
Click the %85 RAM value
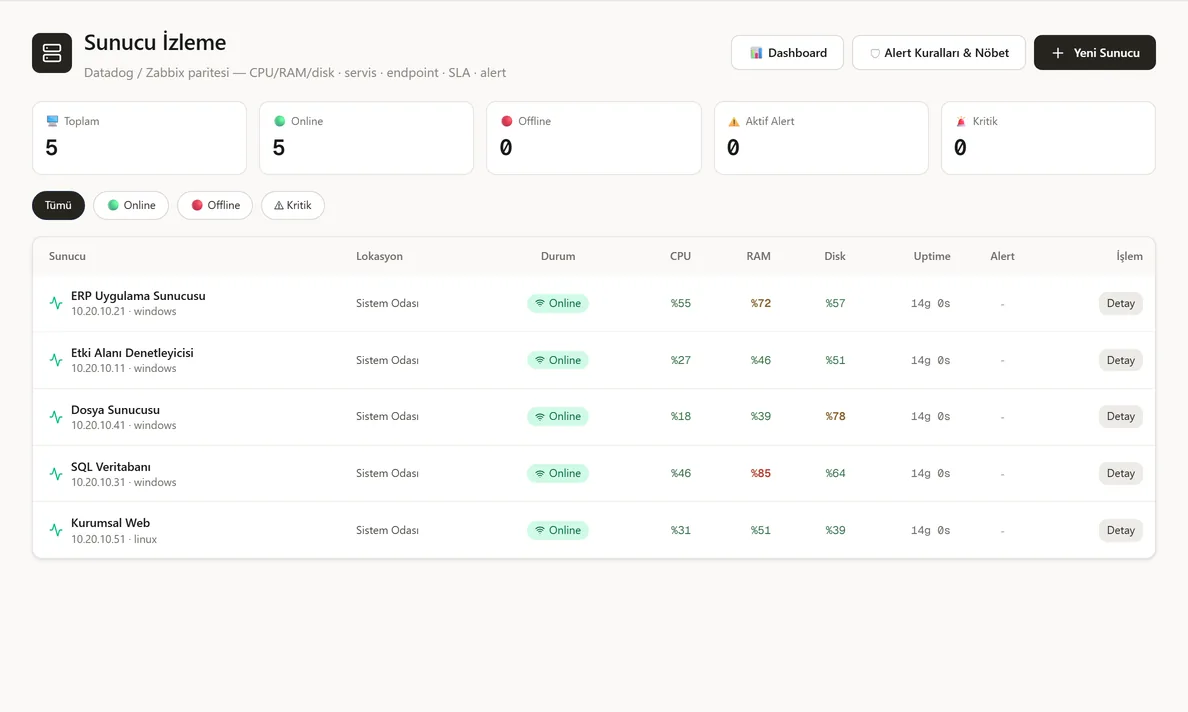[x=761, y=473]
